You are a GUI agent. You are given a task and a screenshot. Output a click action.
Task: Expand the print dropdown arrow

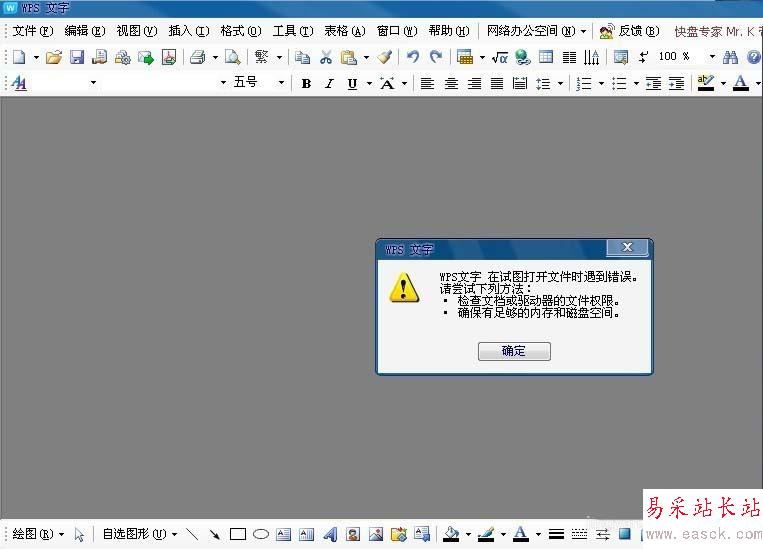[215, 57]
